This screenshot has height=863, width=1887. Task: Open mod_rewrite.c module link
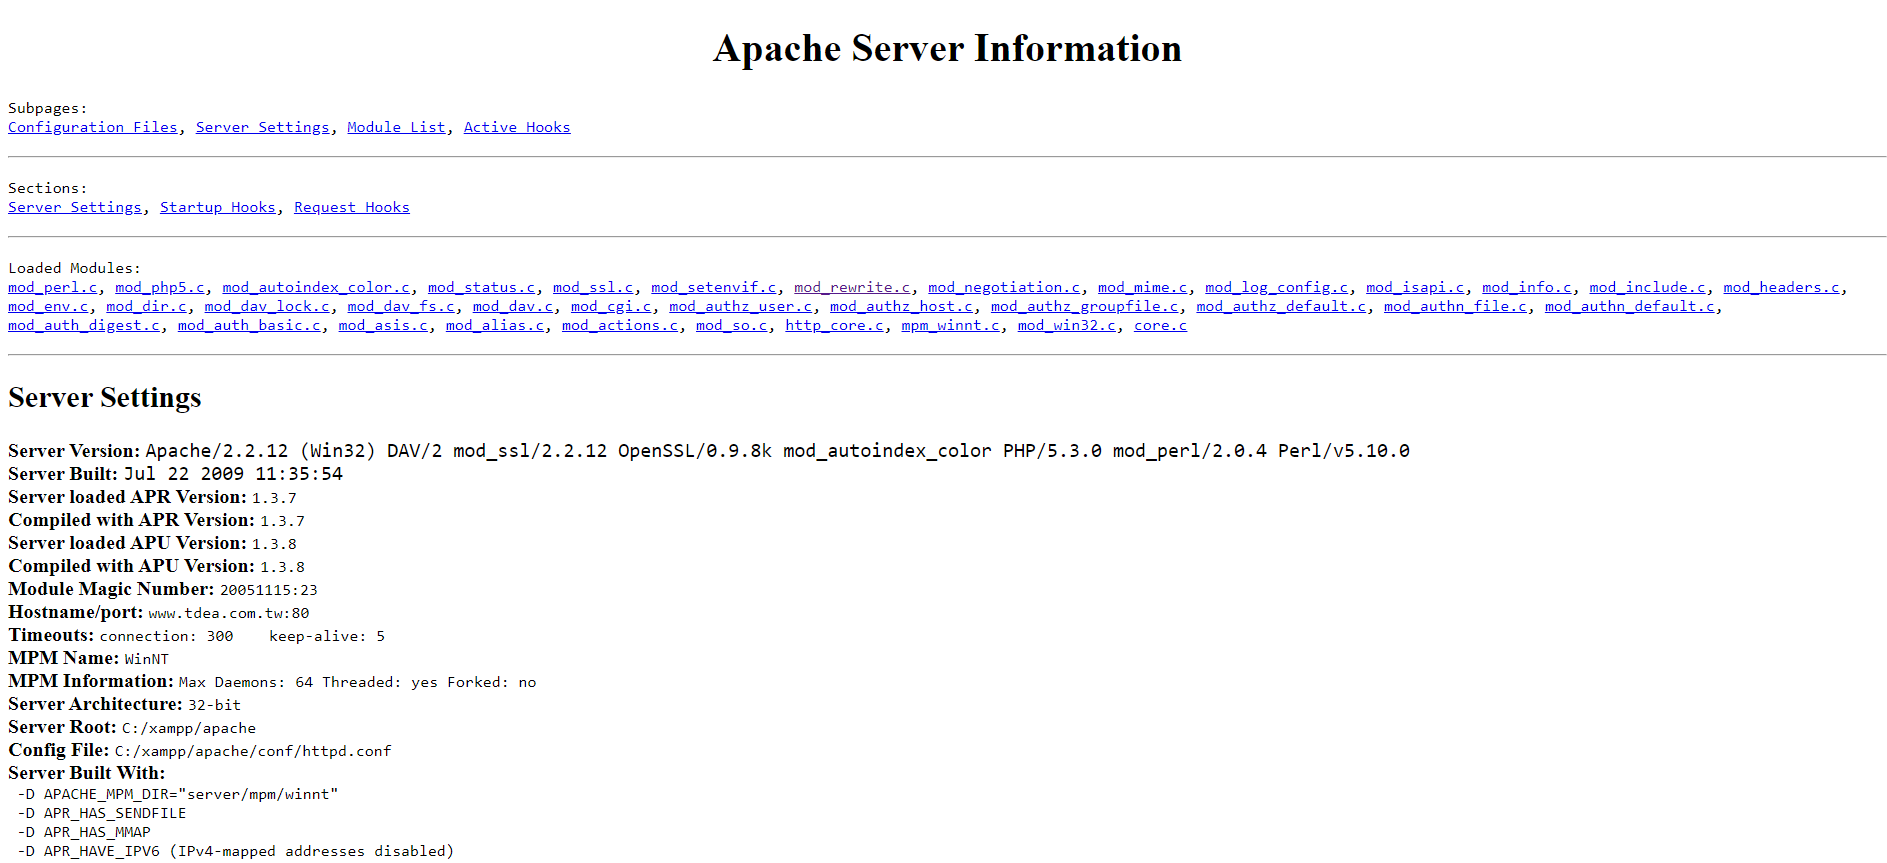852,287
